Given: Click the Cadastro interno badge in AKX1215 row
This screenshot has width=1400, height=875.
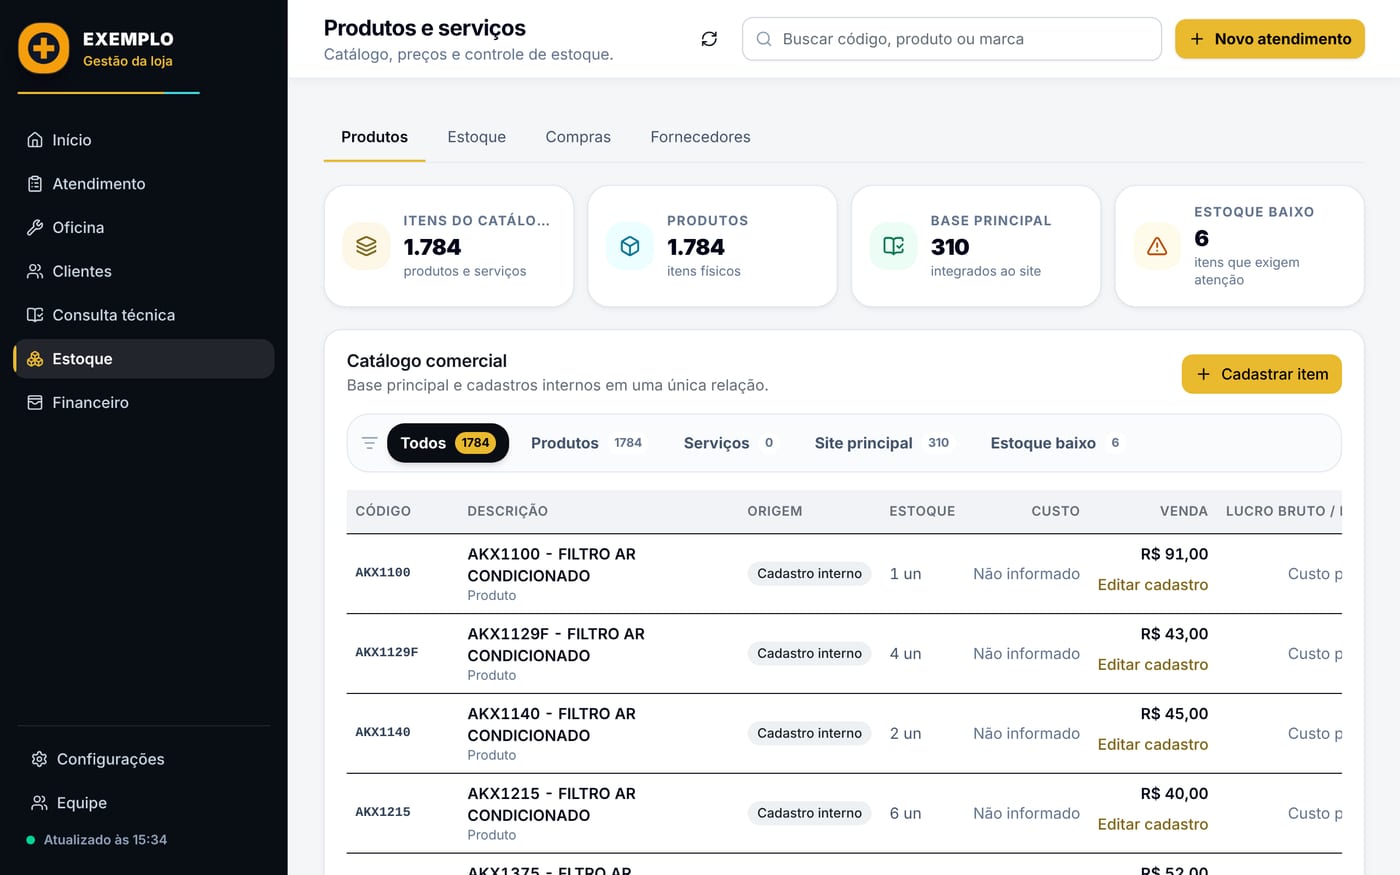Looking at the screenshot, I should coord(809,813).
